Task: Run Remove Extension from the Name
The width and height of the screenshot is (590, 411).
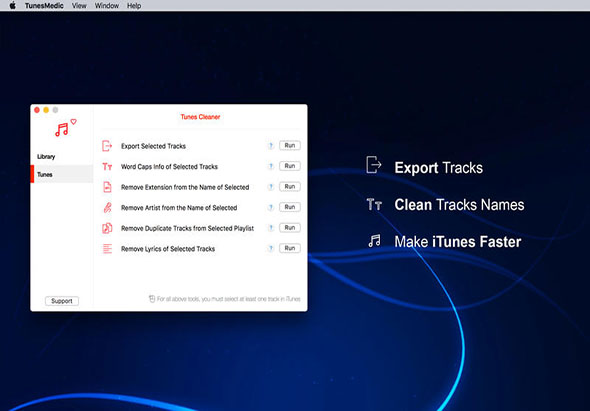Action: click(290, 186)
